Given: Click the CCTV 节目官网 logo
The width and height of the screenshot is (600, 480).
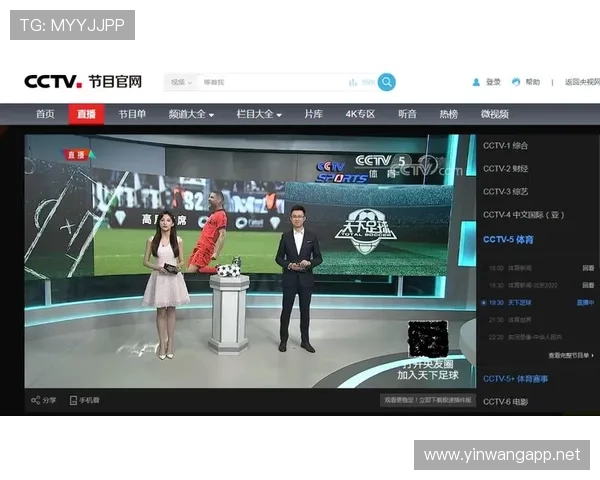Looking at the screenshot, I should tap(83, 82).
